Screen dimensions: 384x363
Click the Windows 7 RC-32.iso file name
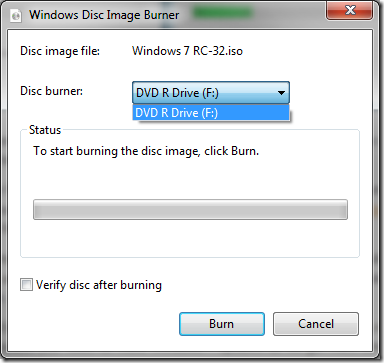[x=187, y=51]
